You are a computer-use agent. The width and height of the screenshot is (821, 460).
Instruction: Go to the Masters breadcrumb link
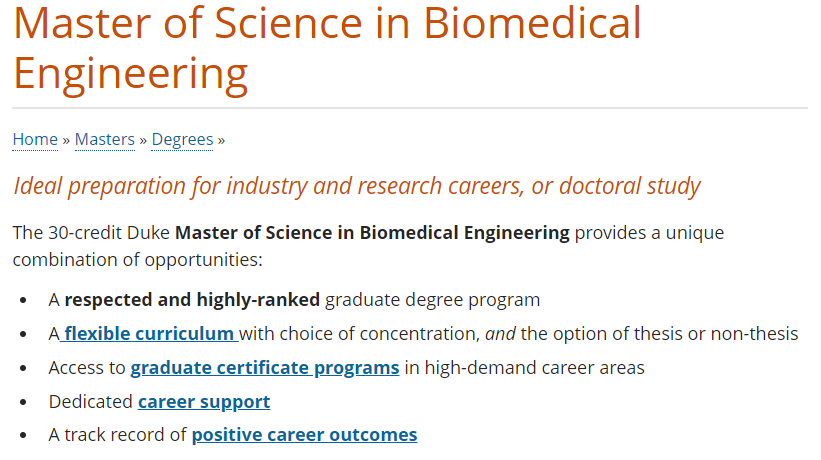(x=105, y=140)
